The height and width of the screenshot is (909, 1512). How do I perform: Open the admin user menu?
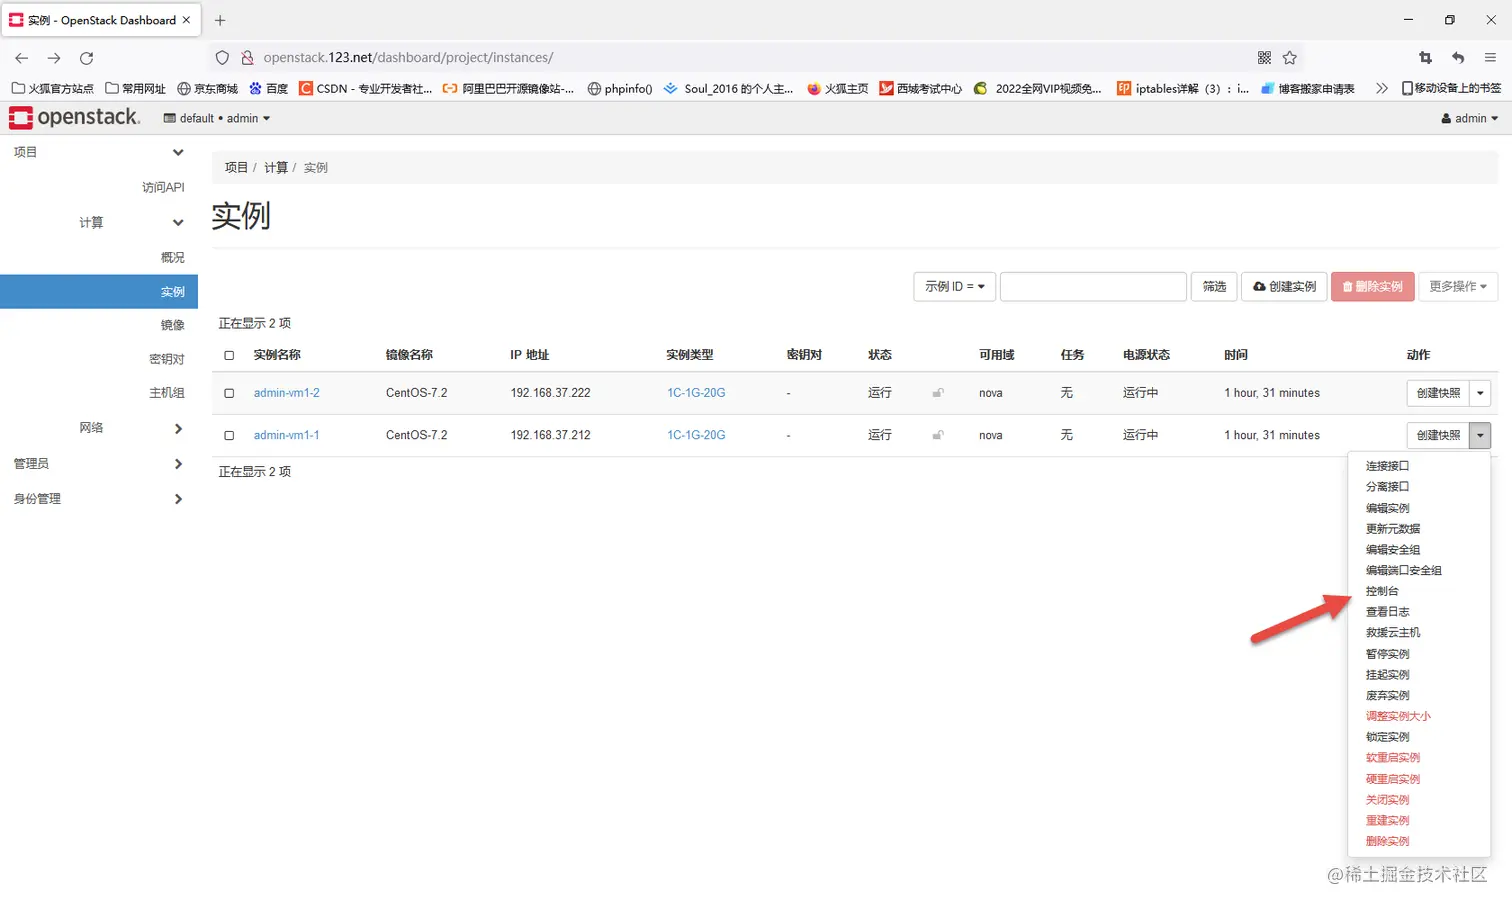point(1470,118)
